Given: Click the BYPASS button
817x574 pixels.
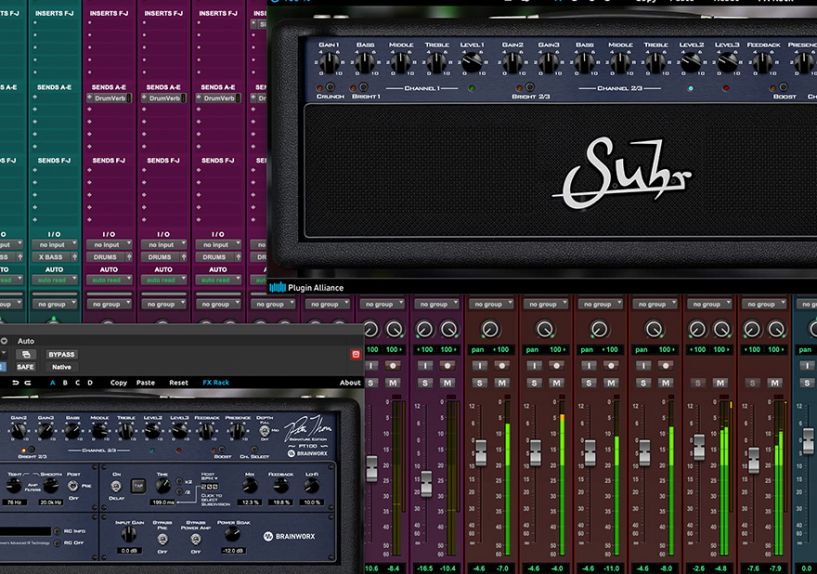Looking at the screenshot, I should point(61,355).
